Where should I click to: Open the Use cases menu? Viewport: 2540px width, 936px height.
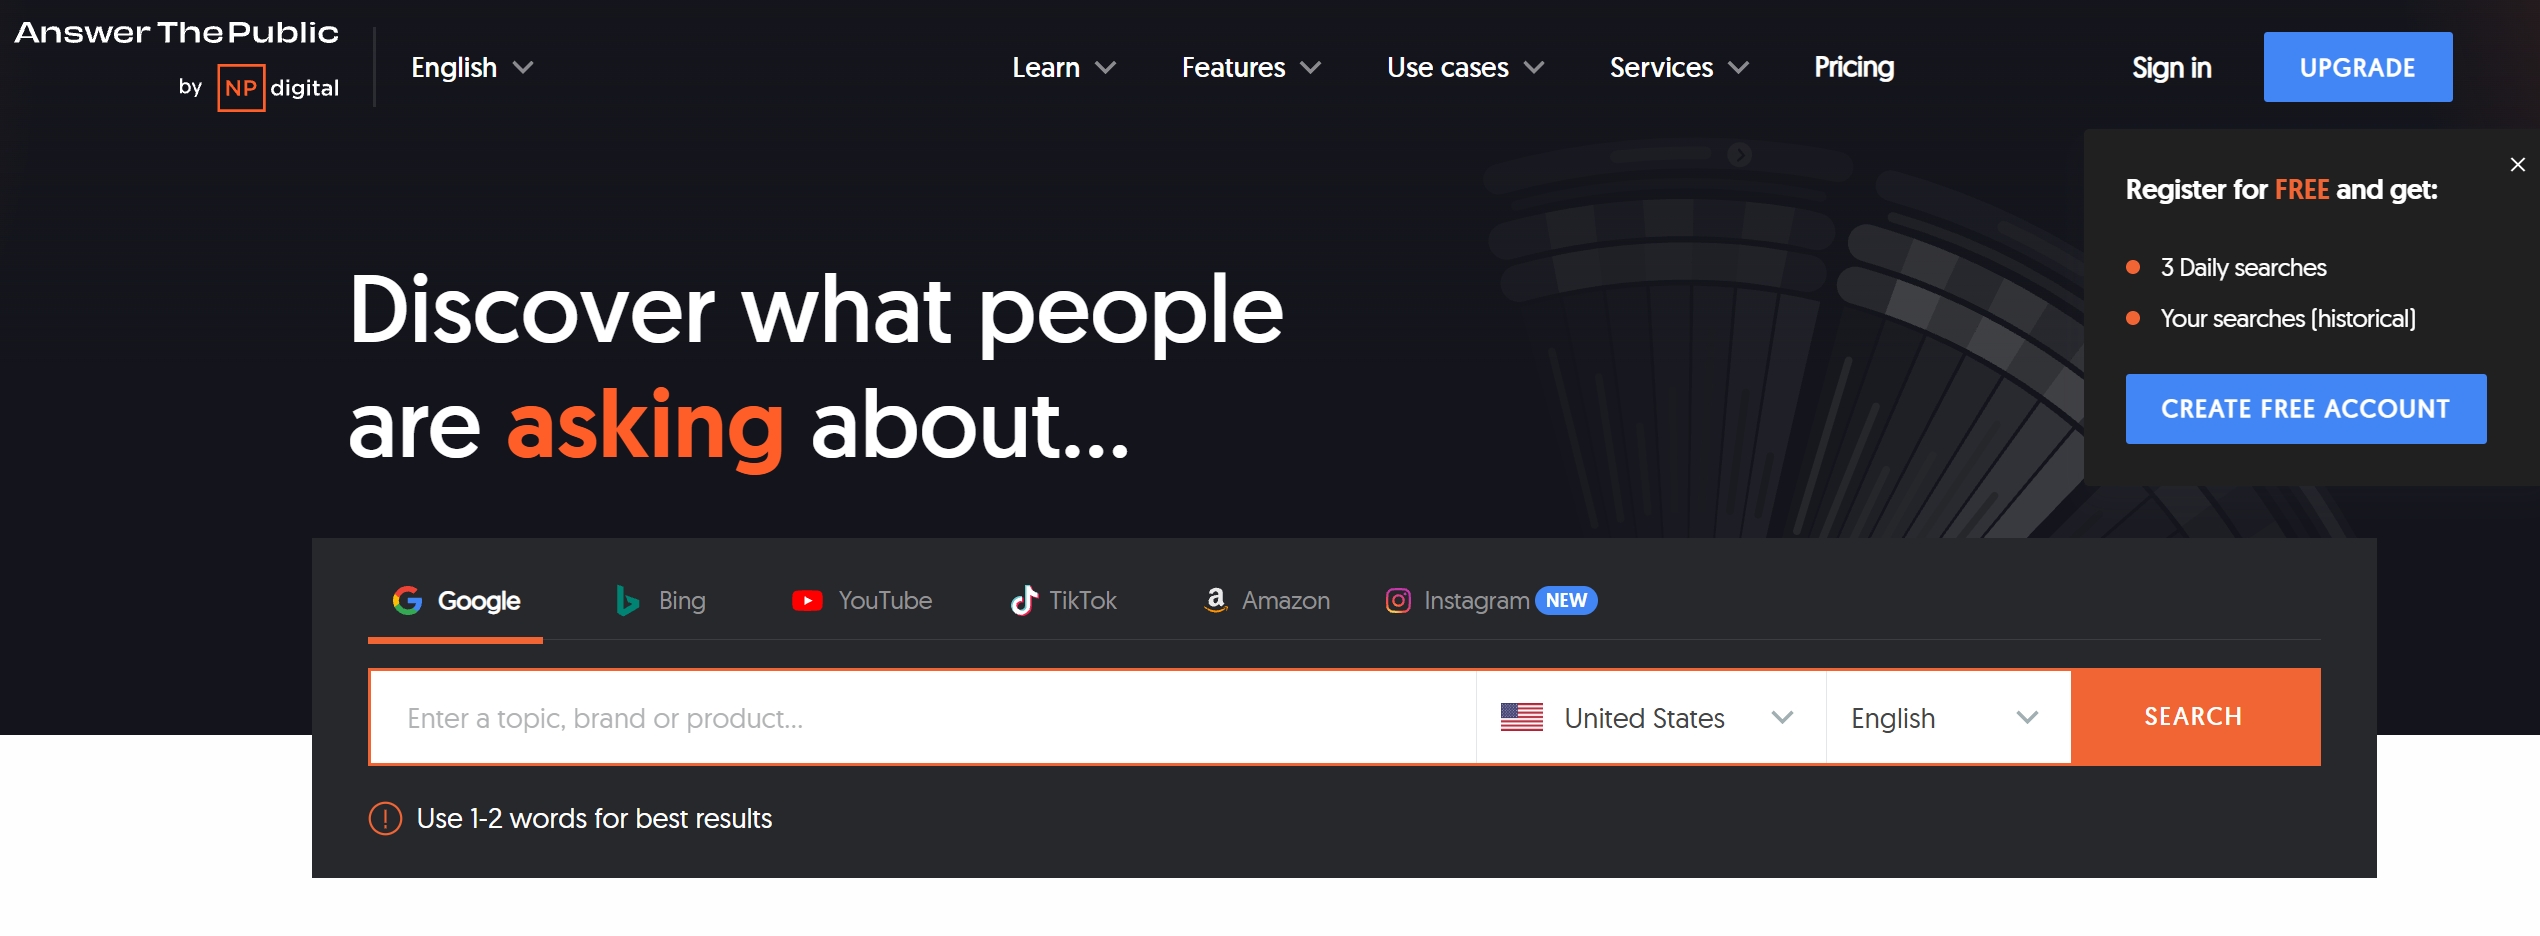[1465, 67]
